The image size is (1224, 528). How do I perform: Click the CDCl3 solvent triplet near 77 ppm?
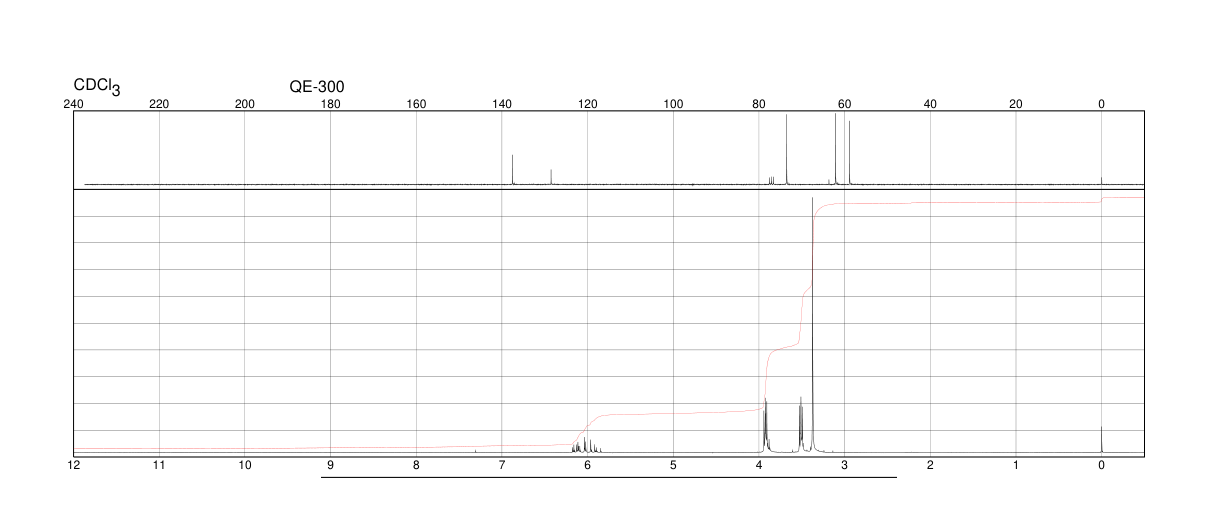771,181
